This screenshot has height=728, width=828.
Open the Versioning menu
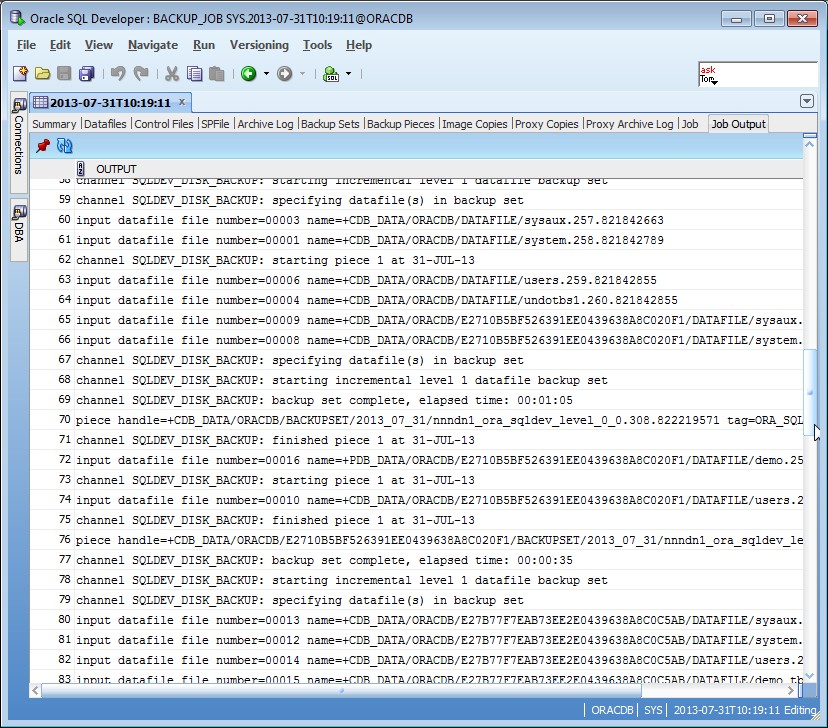[x=259, y=45]
